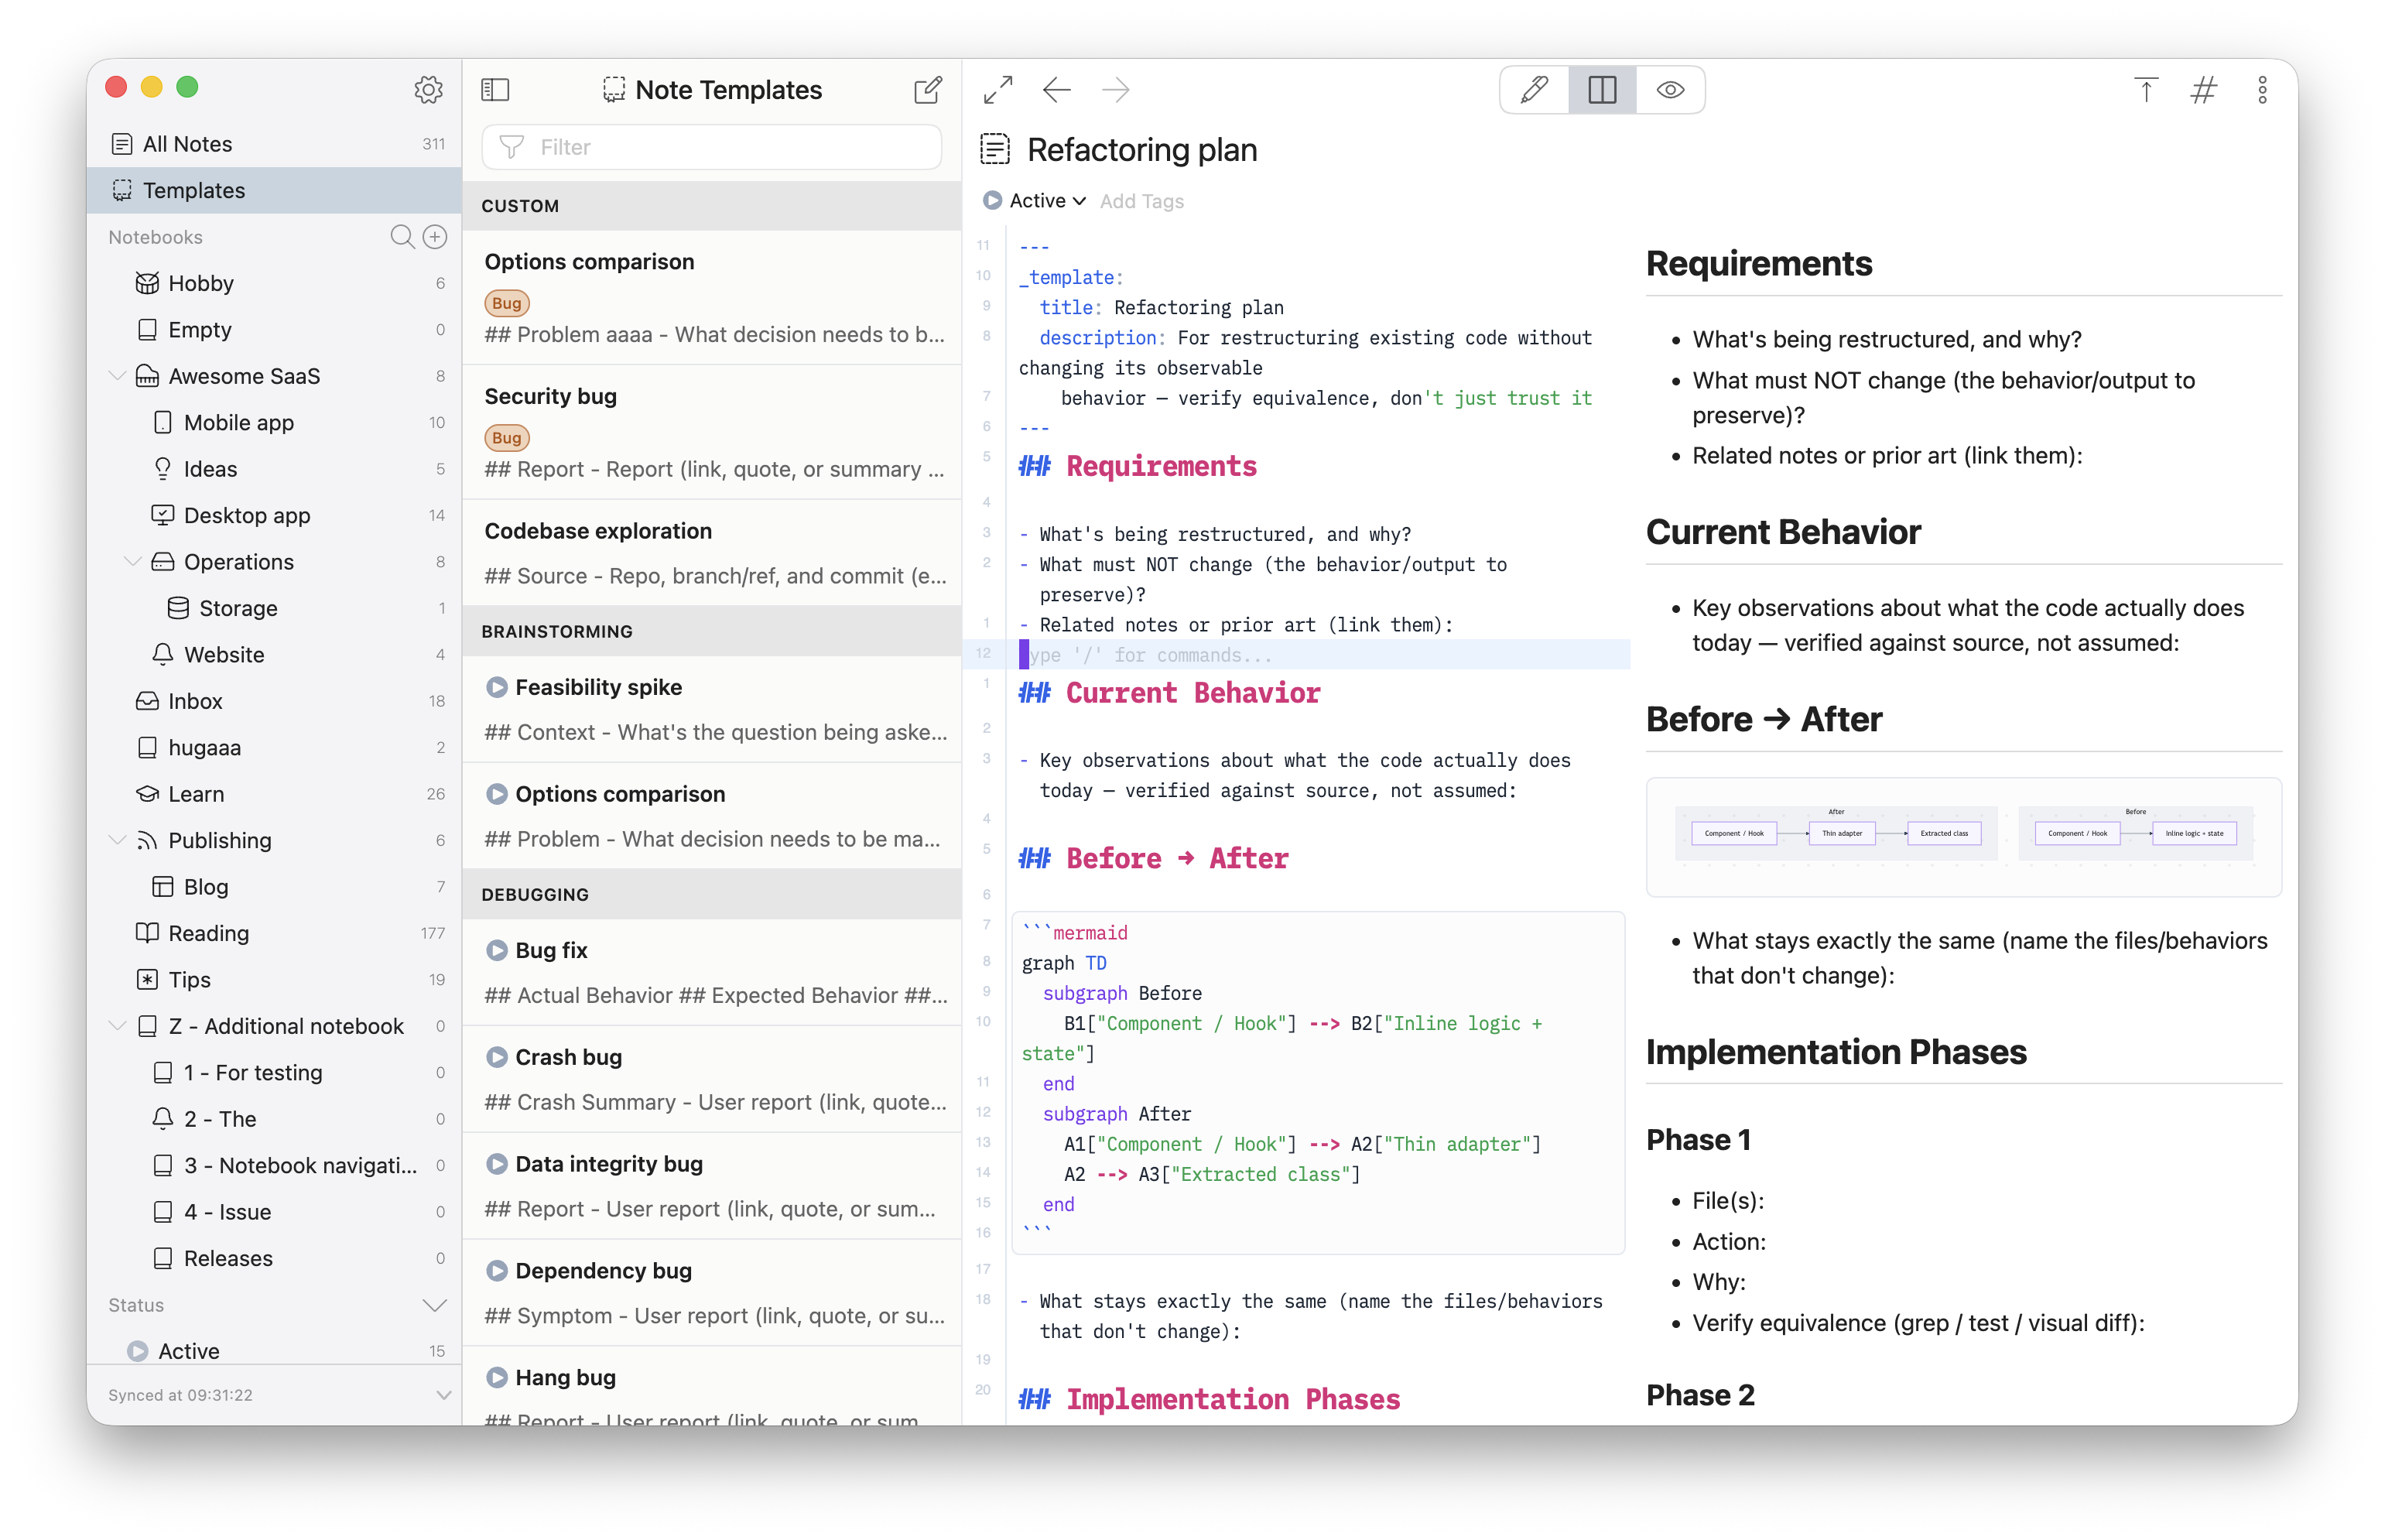Viewport: 2385px width, 1540px height.
Task: Open the Mobile app notebook
Action: 274,422
